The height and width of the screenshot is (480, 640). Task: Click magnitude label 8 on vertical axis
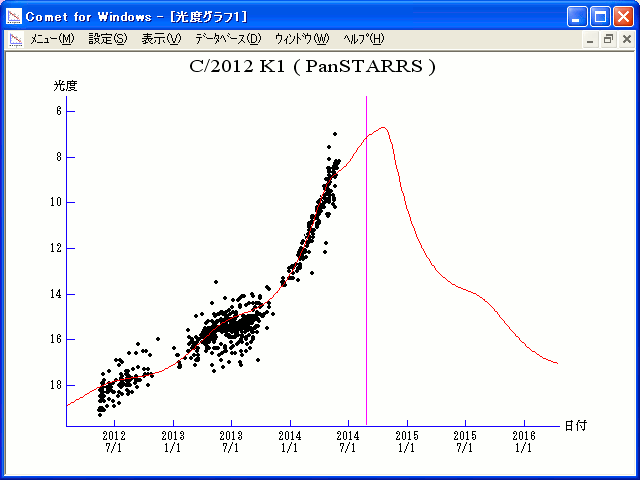(59, 157)
